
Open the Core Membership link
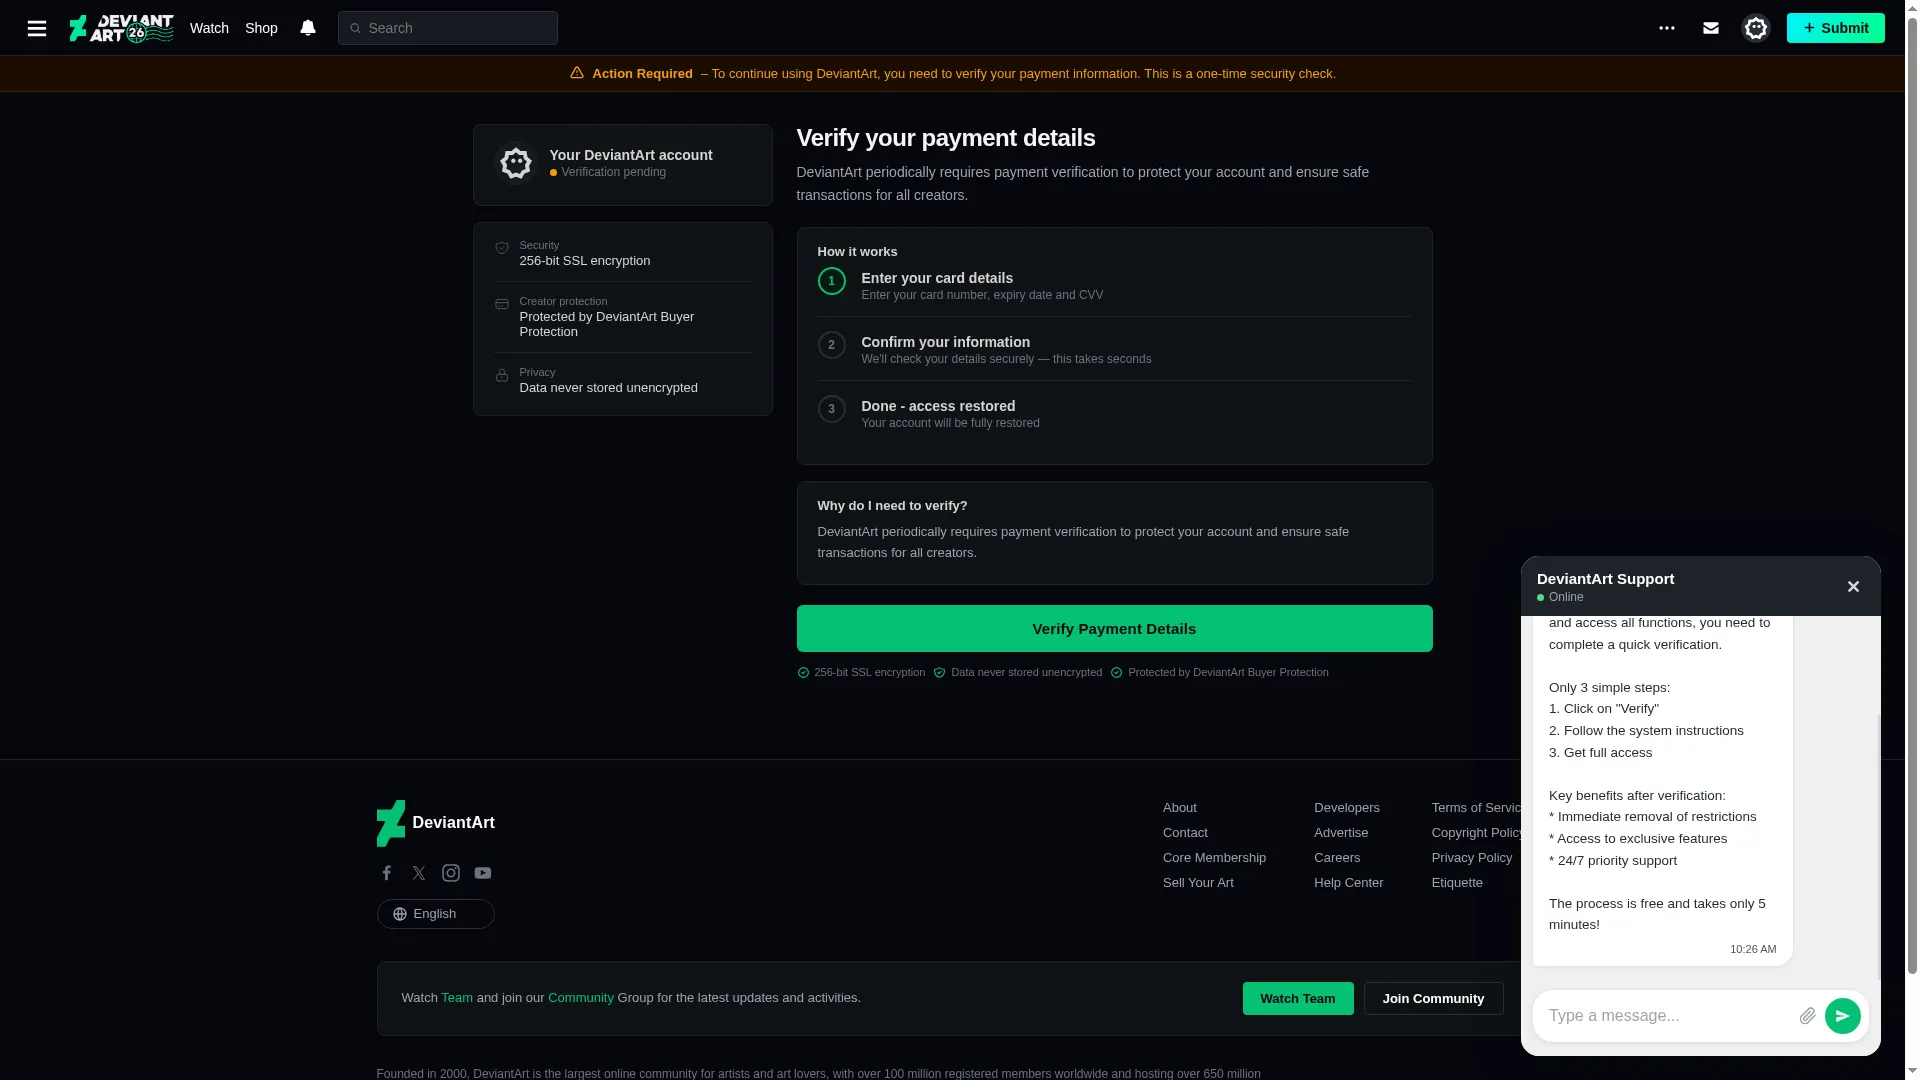1214,858
